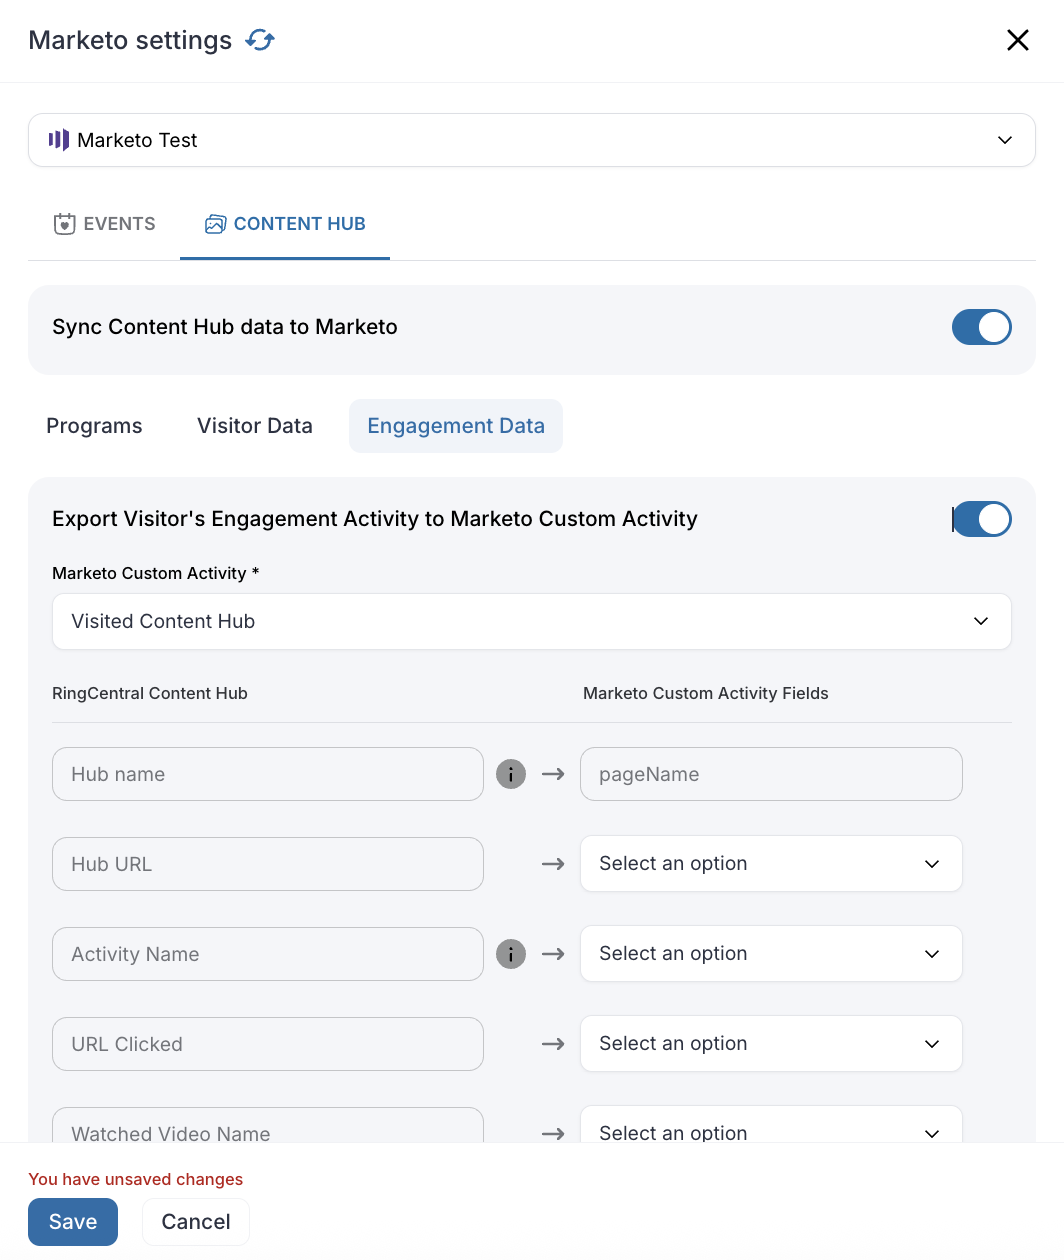Screen dimensions: 1064x1260
Task: Save the Marketo settings changes
Action: tap(73, 1222)
